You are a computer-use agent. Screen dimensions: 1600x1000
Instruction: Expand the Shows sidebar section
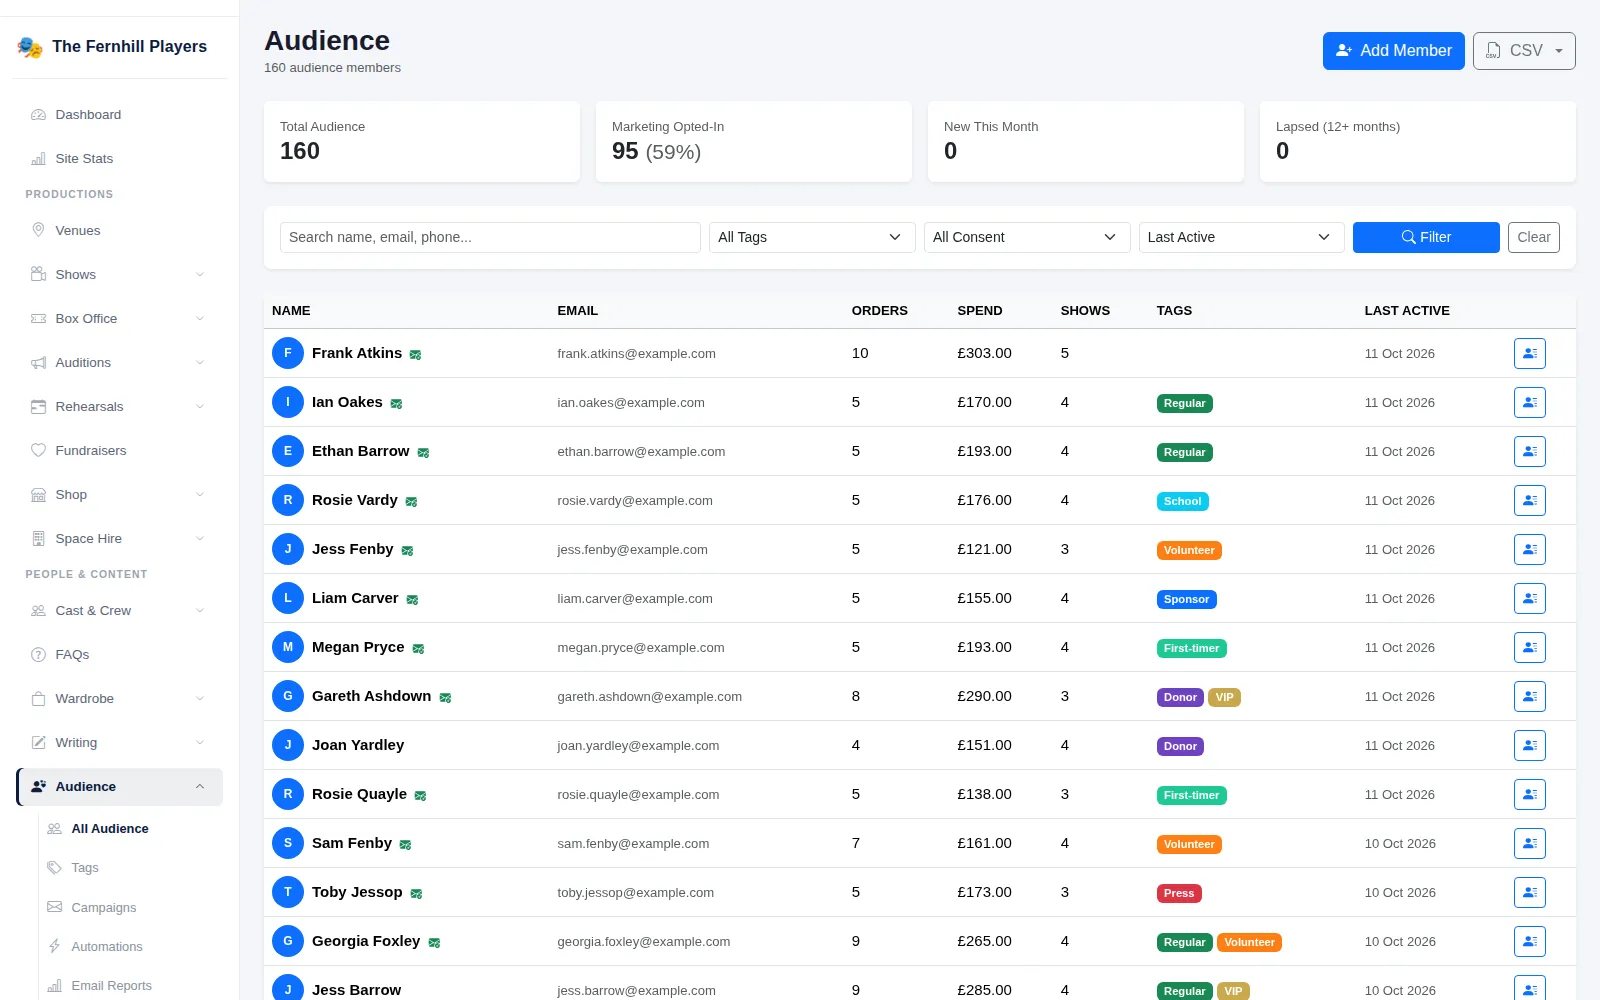pyautogui.click(x=120, y=274)
